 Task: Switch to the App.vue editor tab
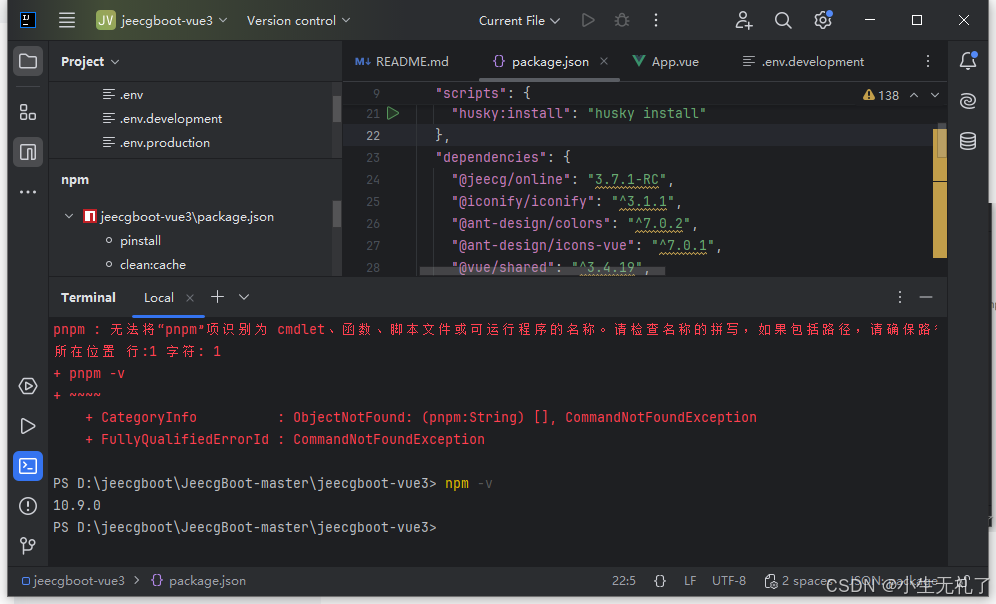pyautogui.click(x=666, y=62)
